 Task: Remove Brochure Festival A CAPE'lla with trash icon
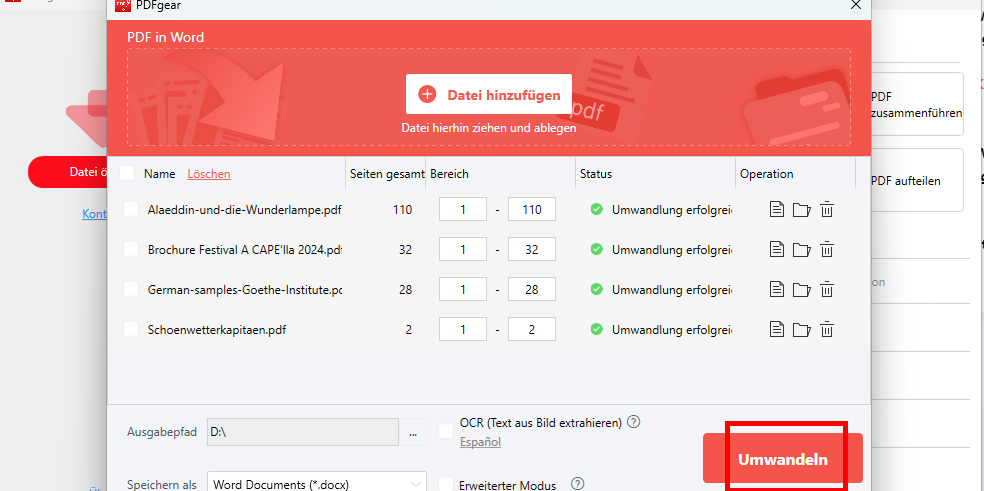coord(827,249)
